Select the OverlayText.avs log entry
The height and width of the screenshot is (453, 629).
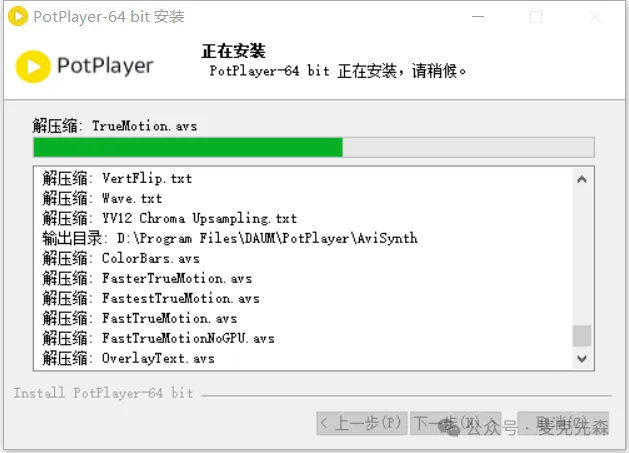[128, 358]
